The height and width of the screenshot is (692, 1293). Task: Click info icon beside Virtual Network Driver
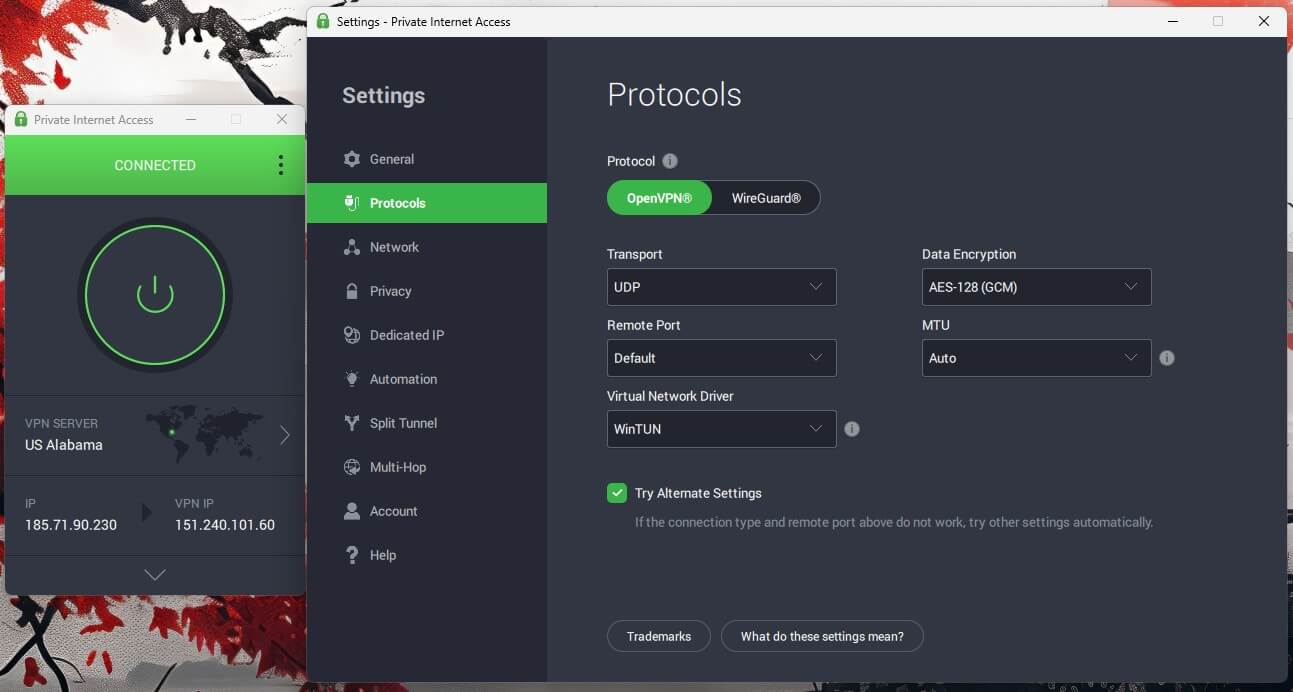(x=852, y=429)
